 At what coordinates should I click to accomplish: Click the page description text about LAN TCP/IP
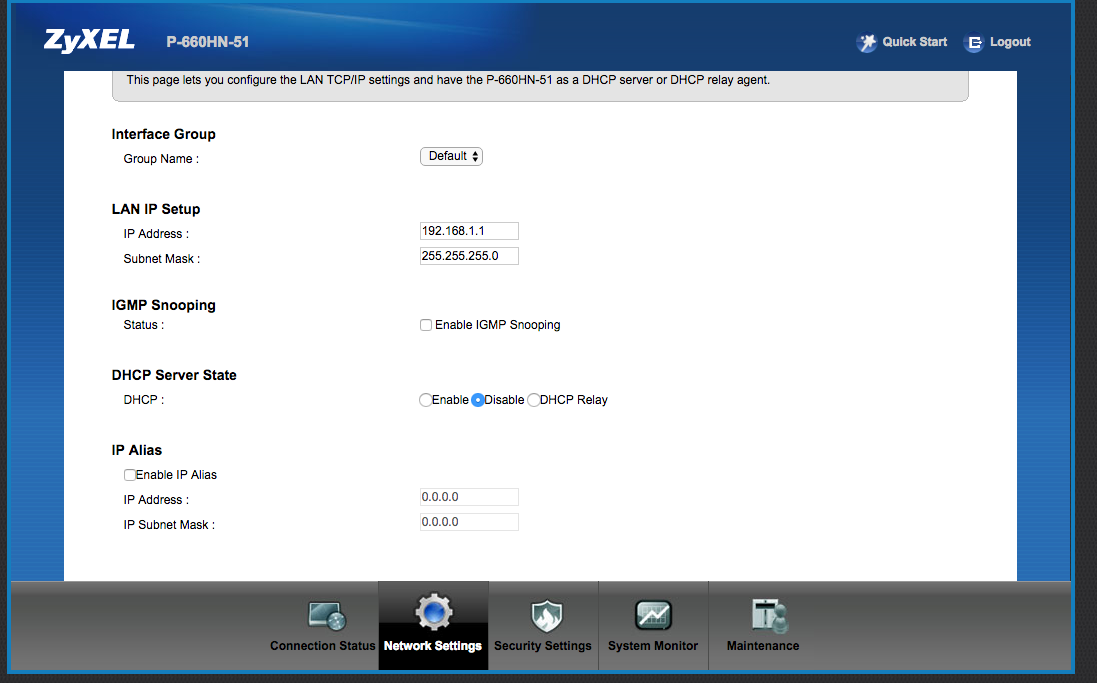pyautogui.click(x=448, y=80)
